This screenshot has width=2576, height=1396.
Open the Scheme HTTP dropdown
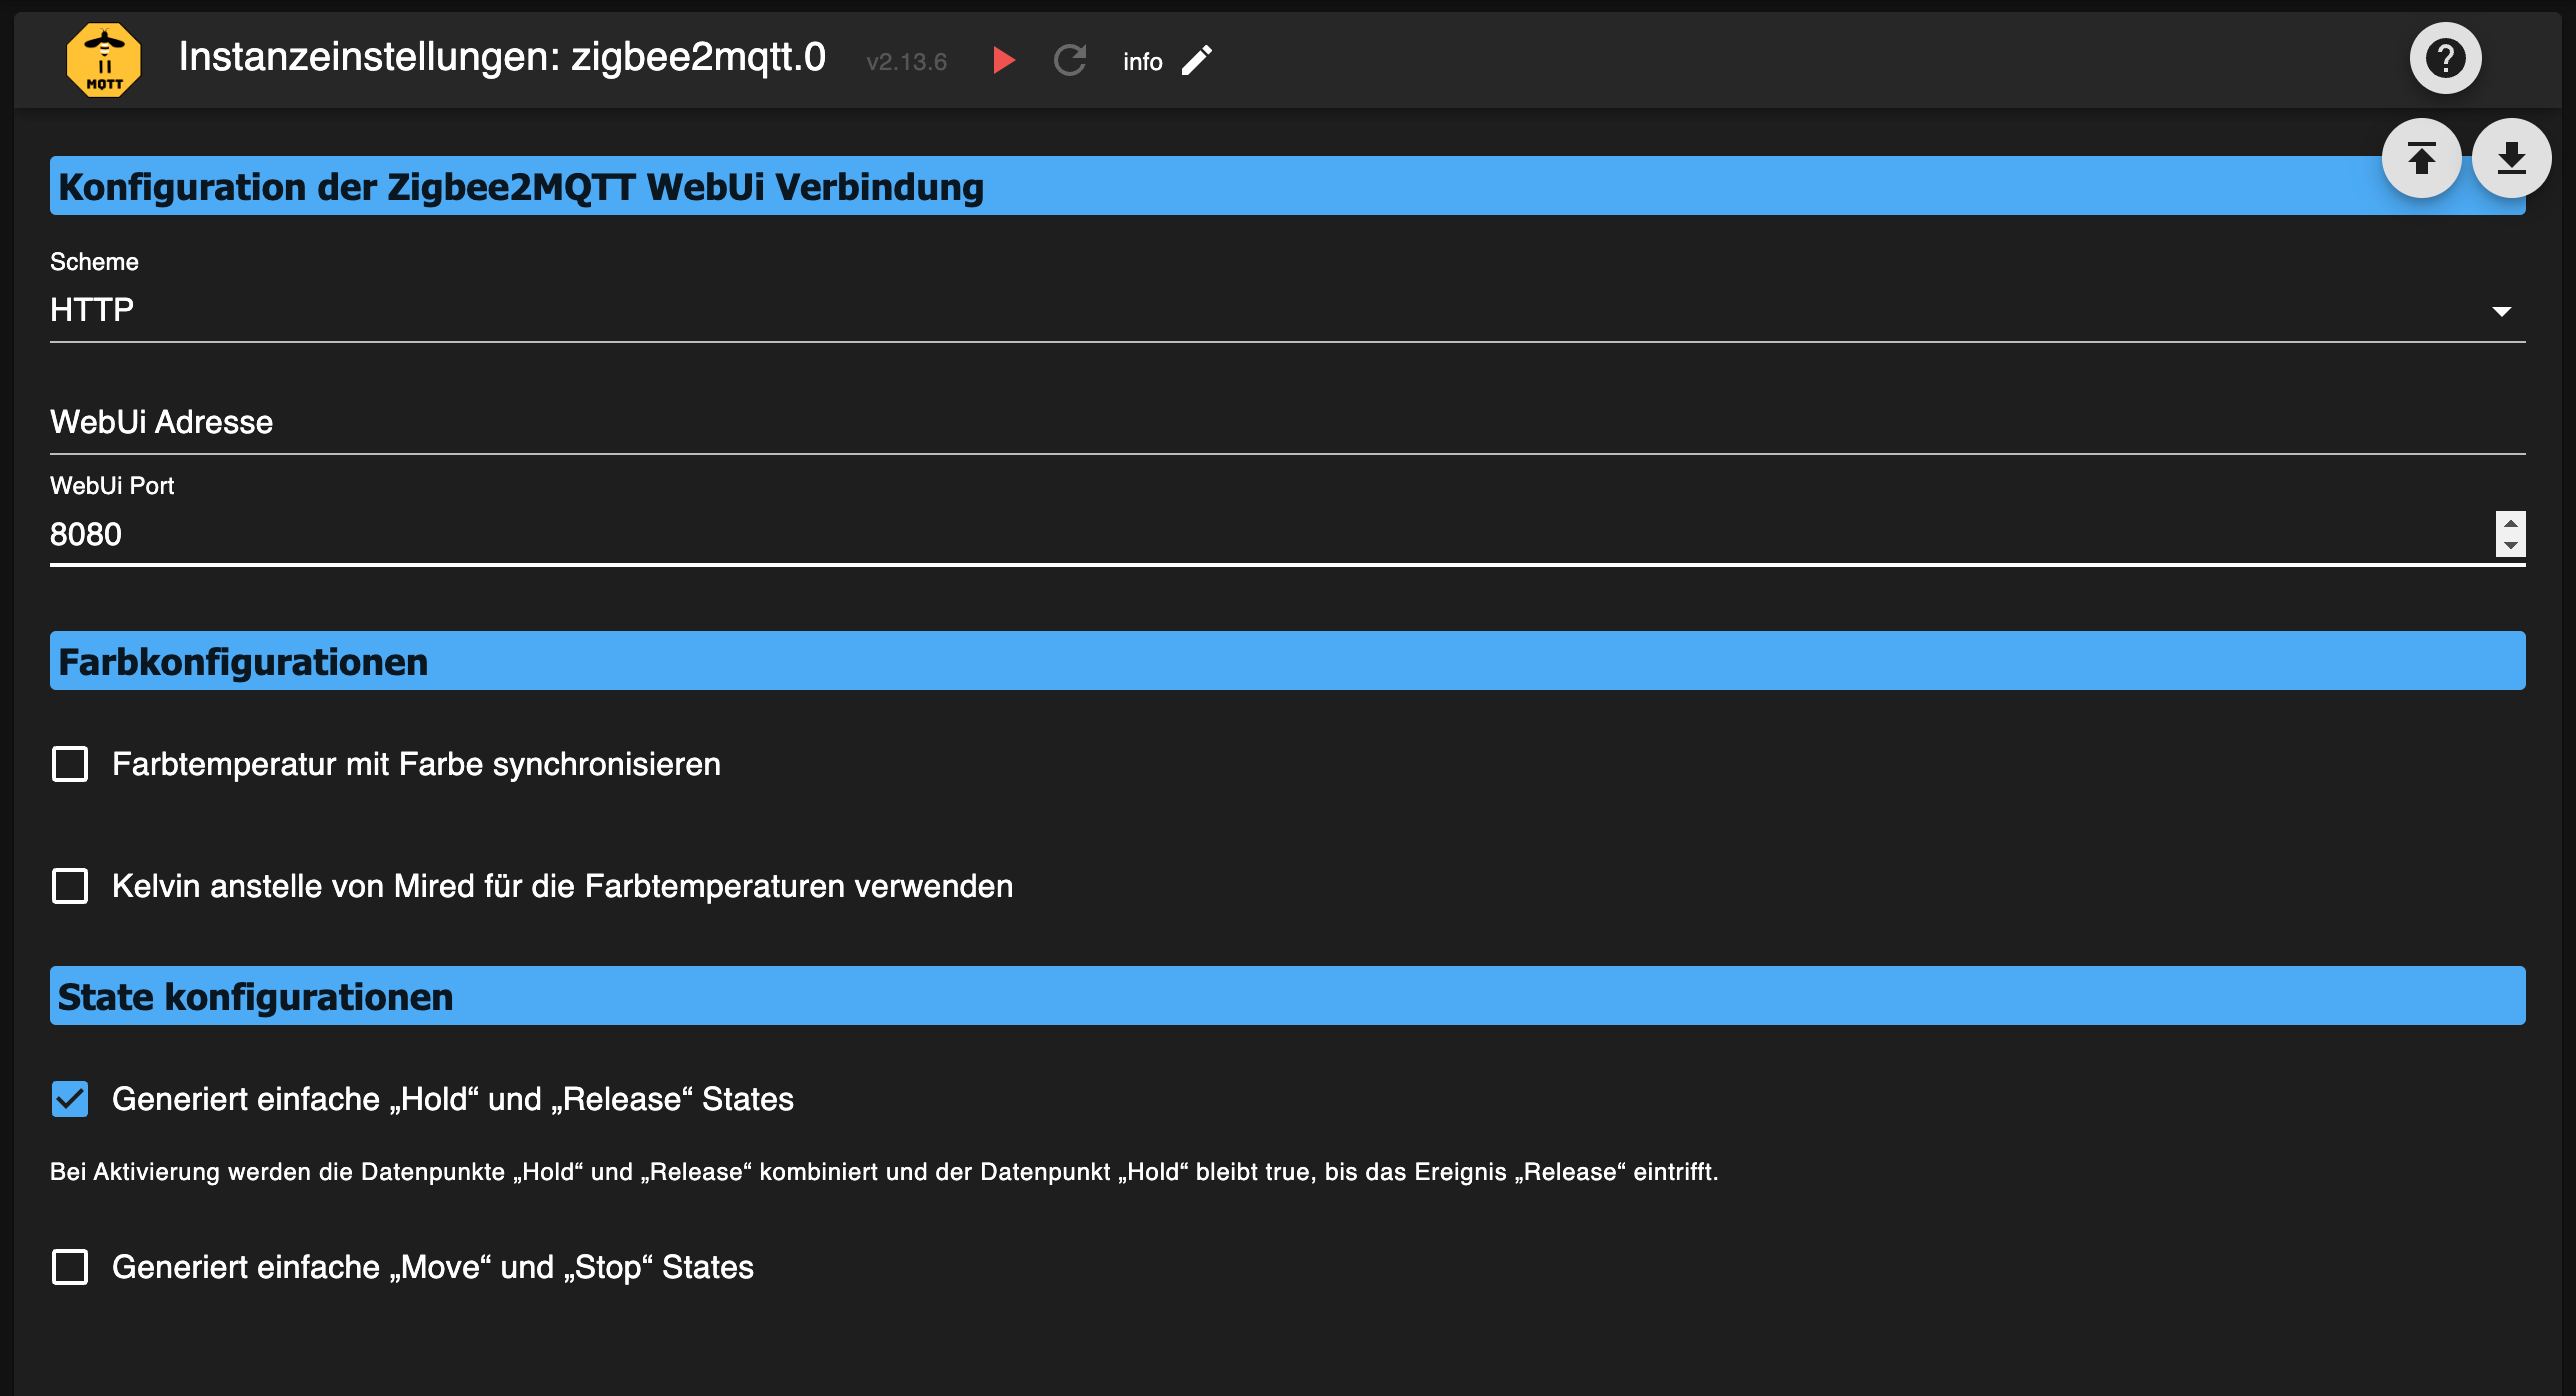[1287, 310]
